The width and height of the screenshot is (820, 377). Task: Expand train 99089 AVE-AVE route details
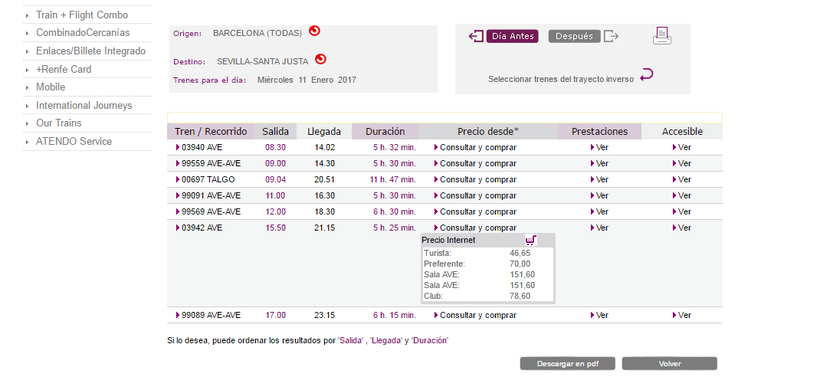pos(208,315)
